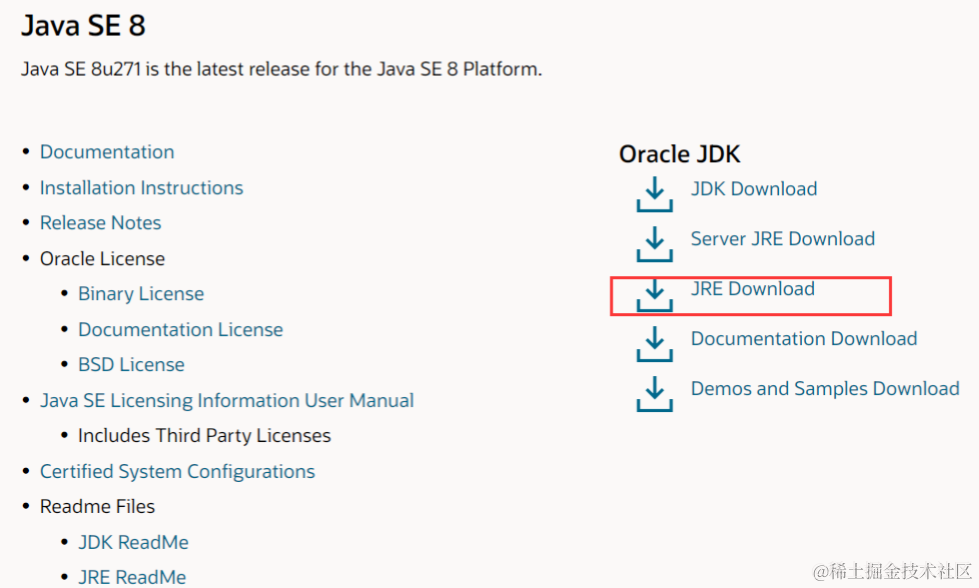Open the JRE Download link

click(x=752, y=288)
